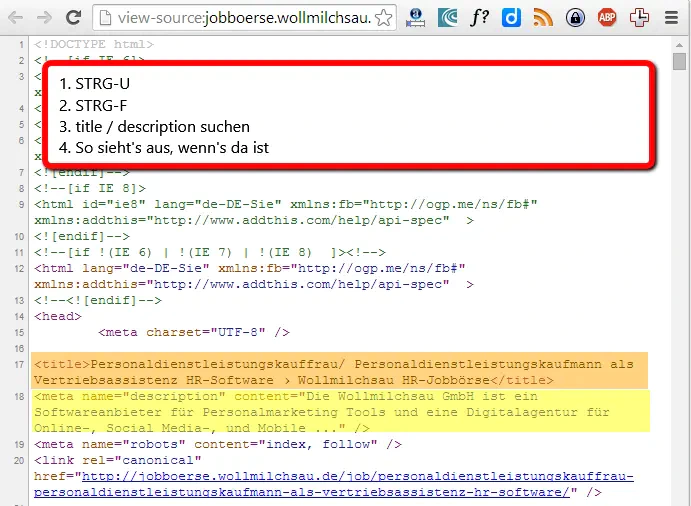Click the <![endif]--> line 10
691x506 pixels.
pyautogui.click(x=82, y=236)
